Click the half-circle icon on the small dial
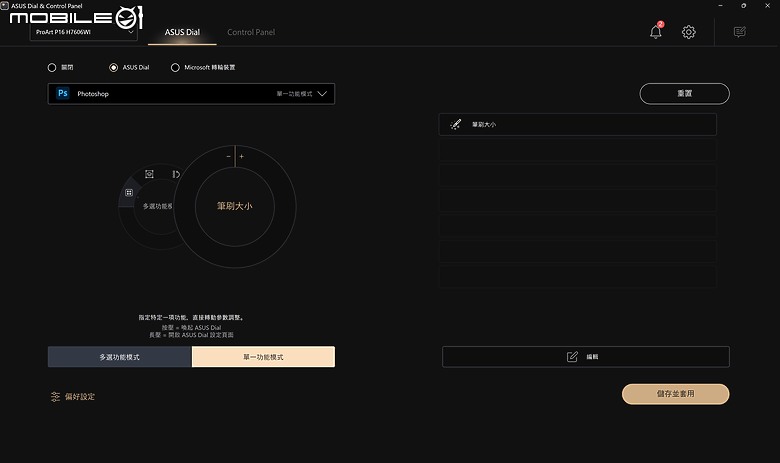780x463 pixels. pyautogui.click(x=176, y=174)
